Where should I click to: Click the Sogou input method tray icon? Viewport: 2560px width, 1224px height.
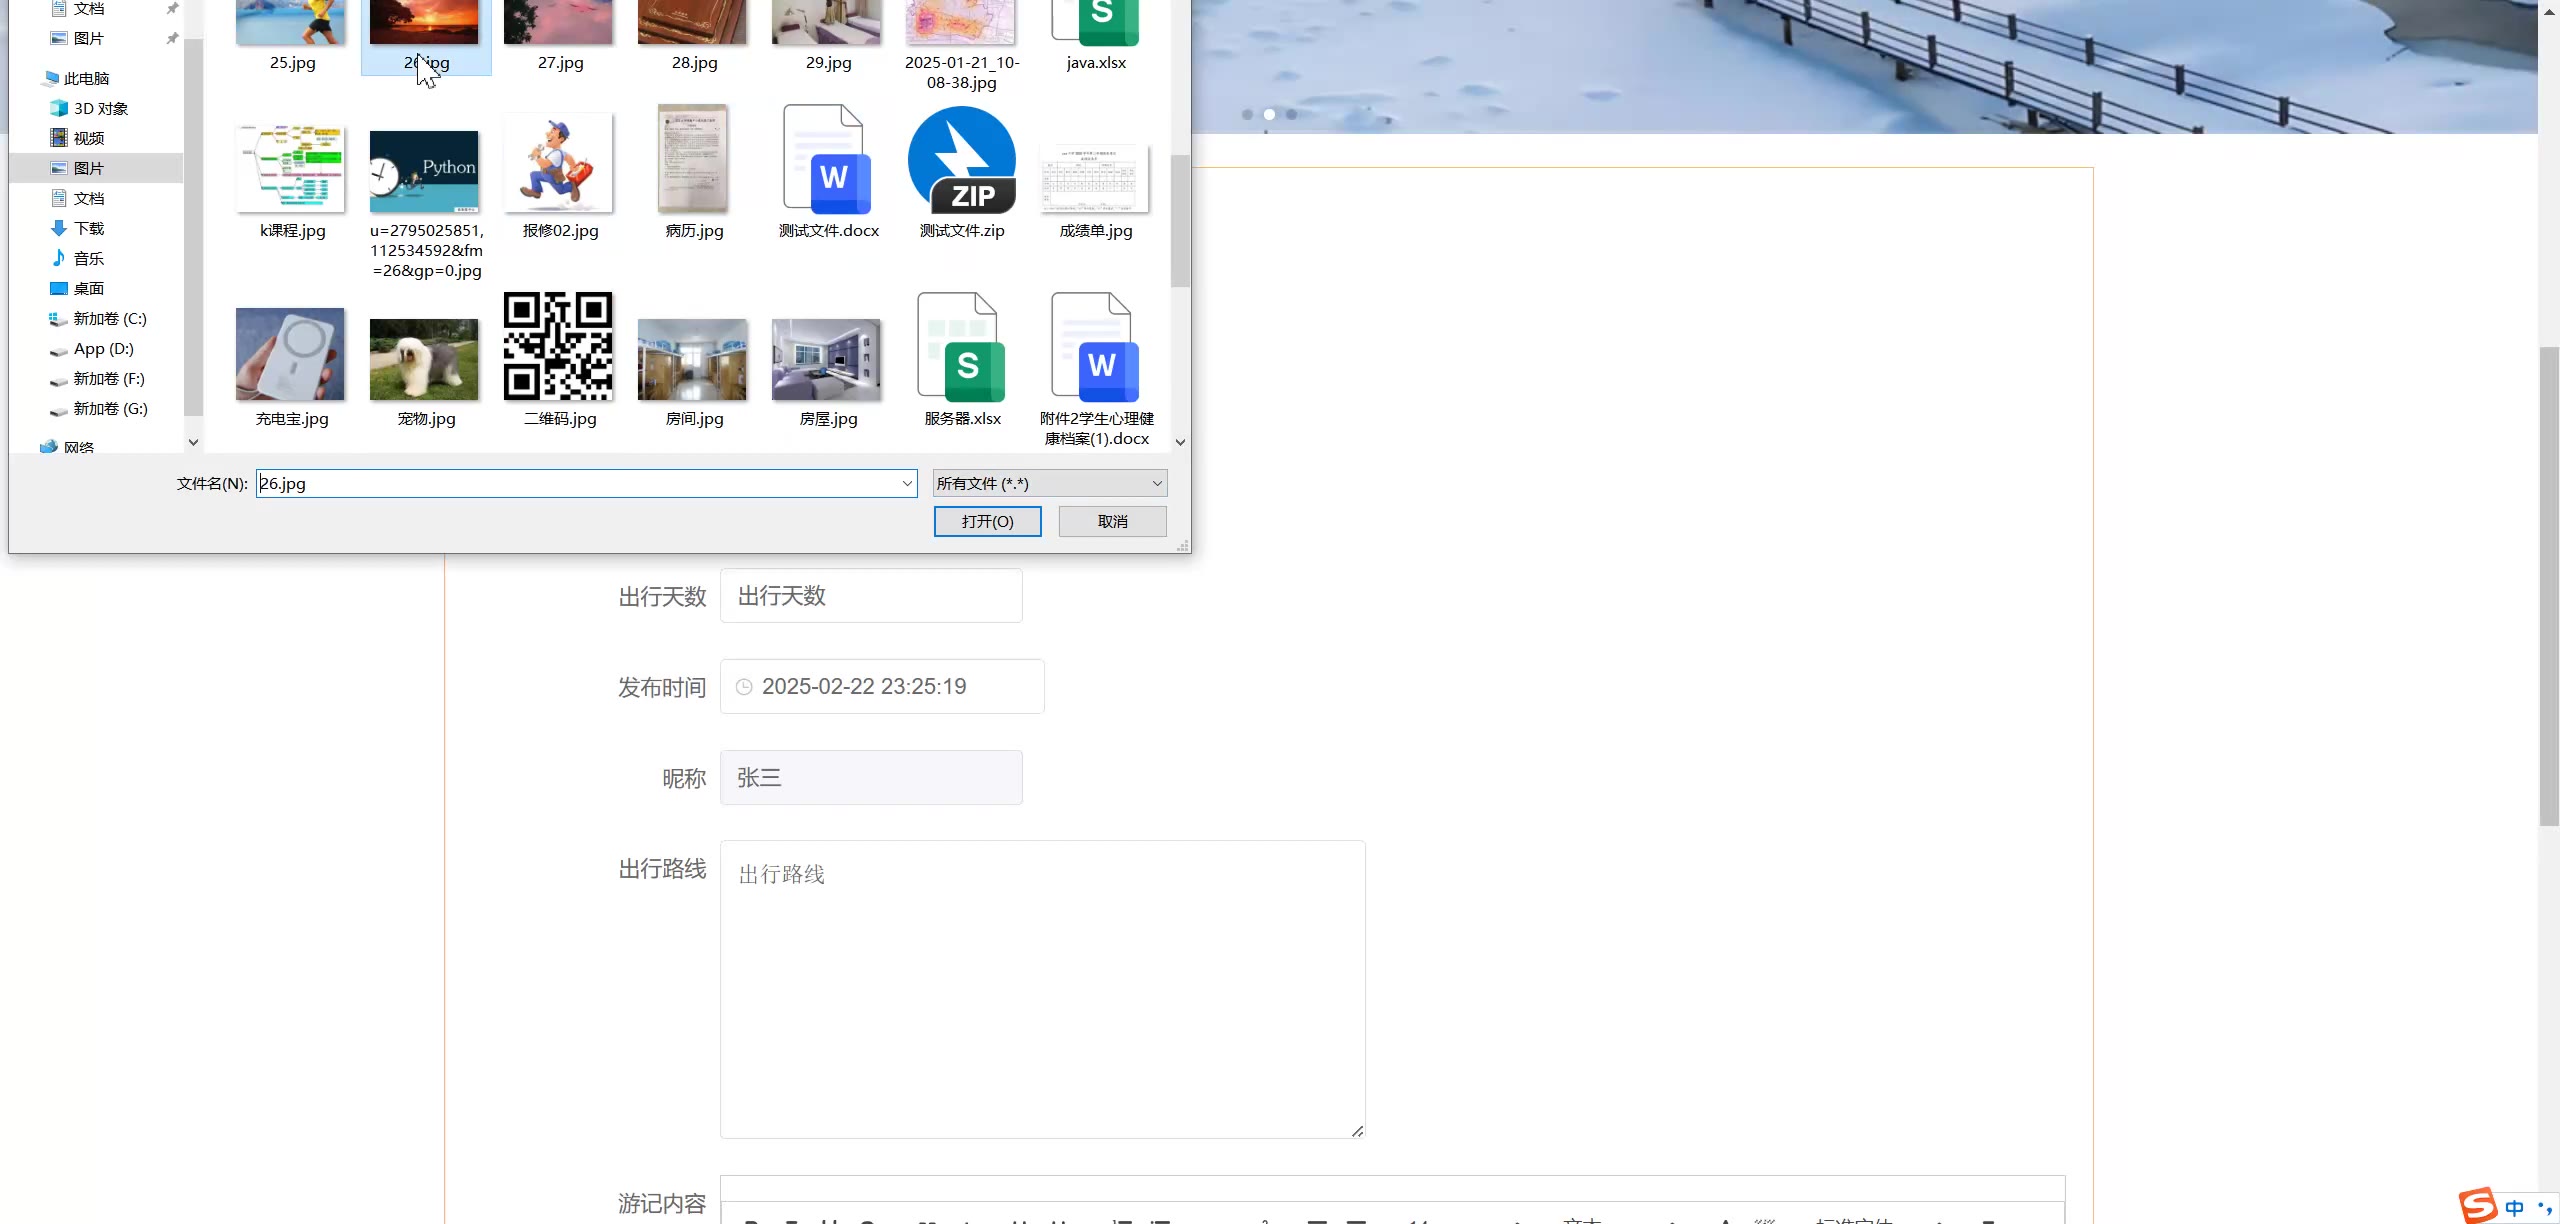(2477, 1205)
